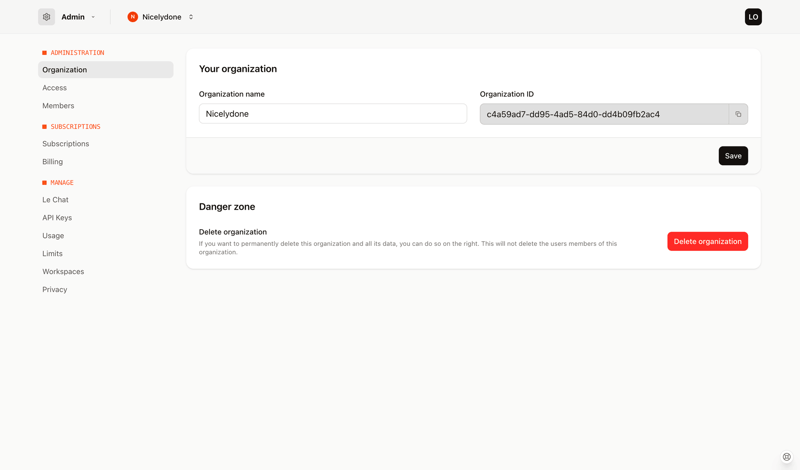Viewport: 800px width, 470px height.
Task: Open Subscriptions in the sidebar
Action: (x=66, y=144)
